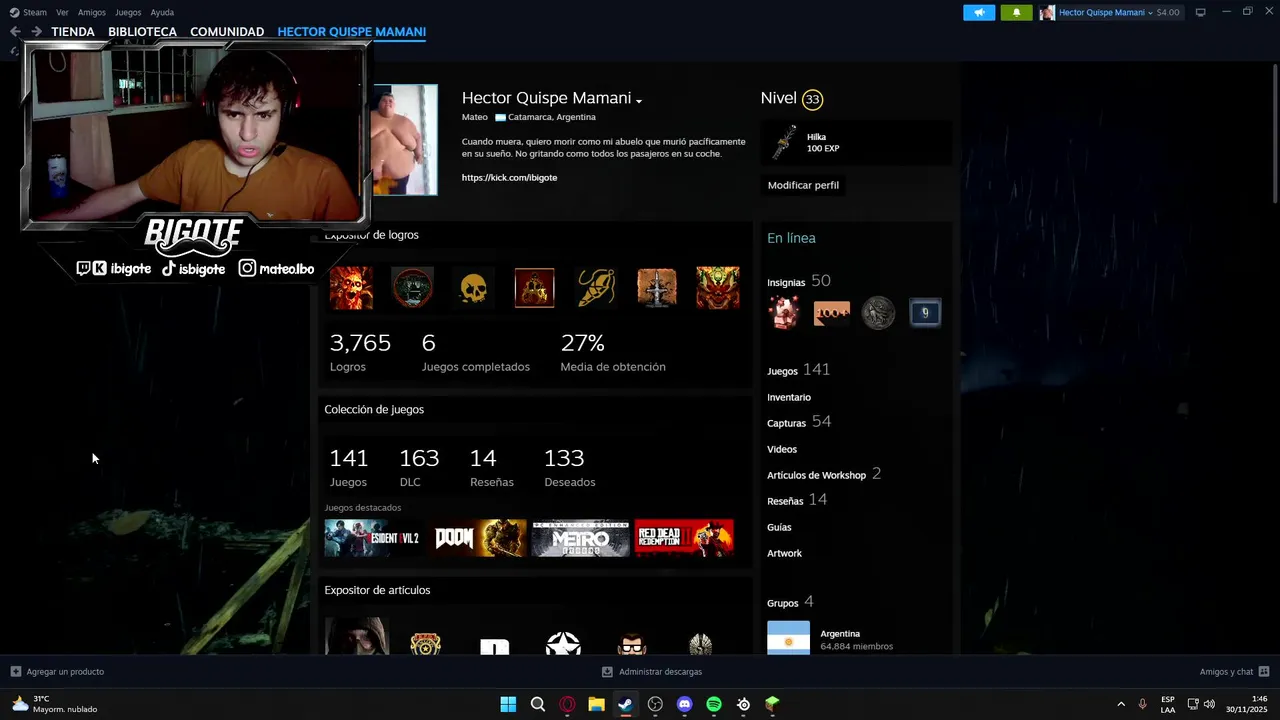Open the Metro Exodus game banner
This screenshot has height=720, width=1280.
click(580, 538)
